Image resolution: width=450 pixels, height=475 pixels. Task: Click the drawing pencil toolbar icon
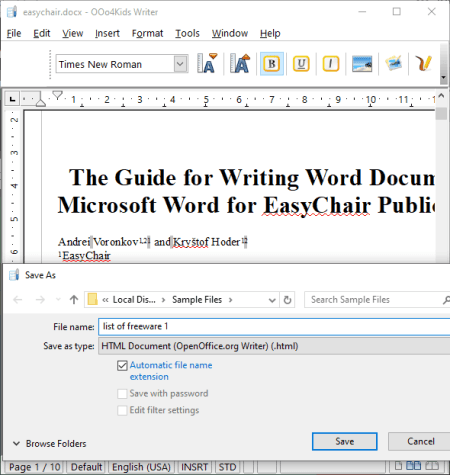coord(423,63)
